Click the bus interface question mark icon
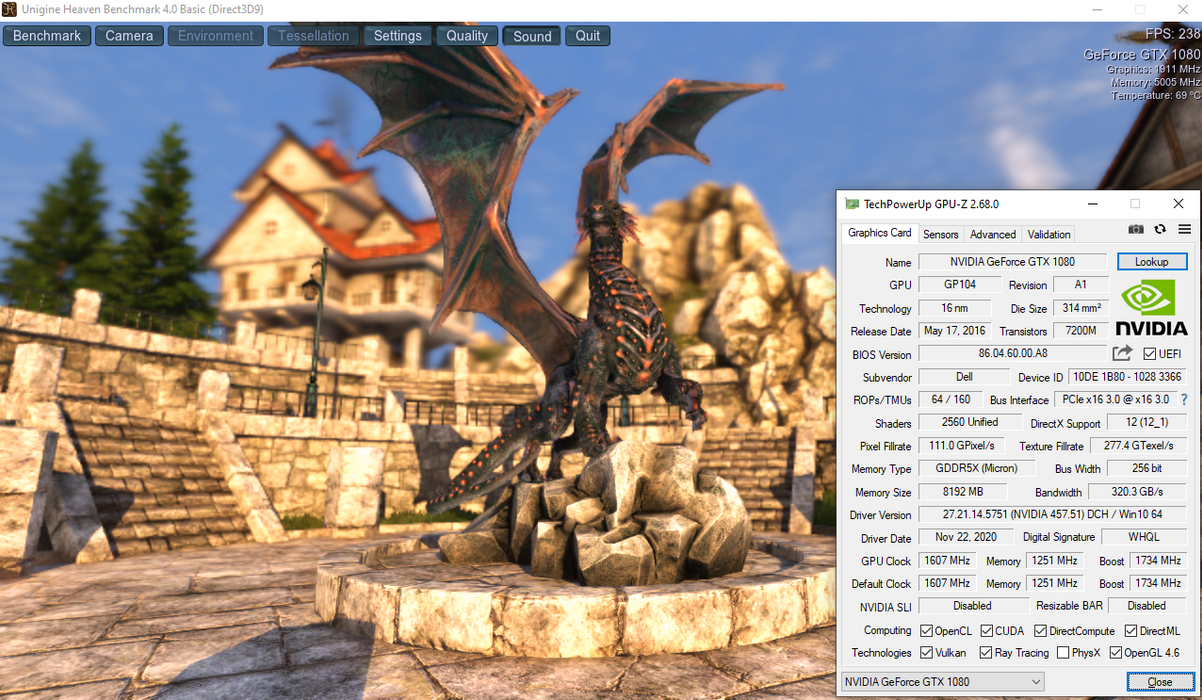 pos(1184,400)
